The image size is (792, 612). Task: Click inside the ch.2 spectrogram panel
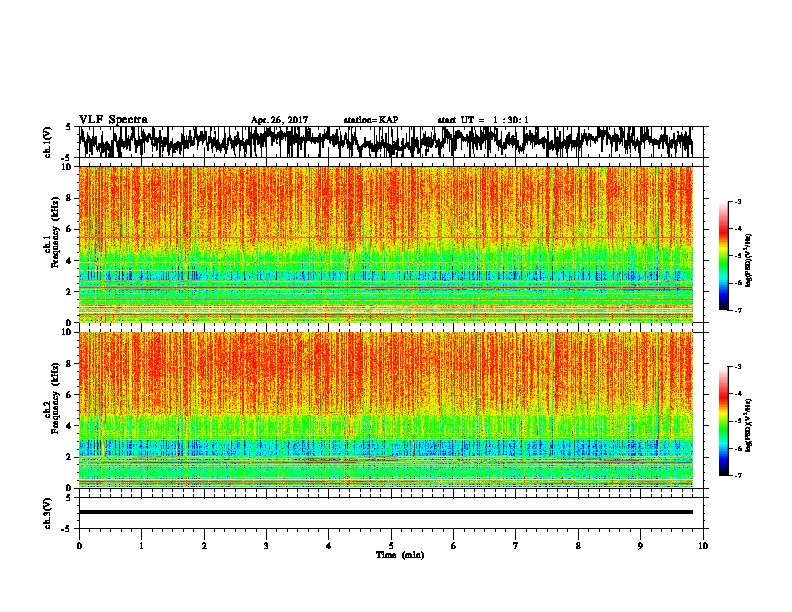pyautogui.click(x=385, y=410)
